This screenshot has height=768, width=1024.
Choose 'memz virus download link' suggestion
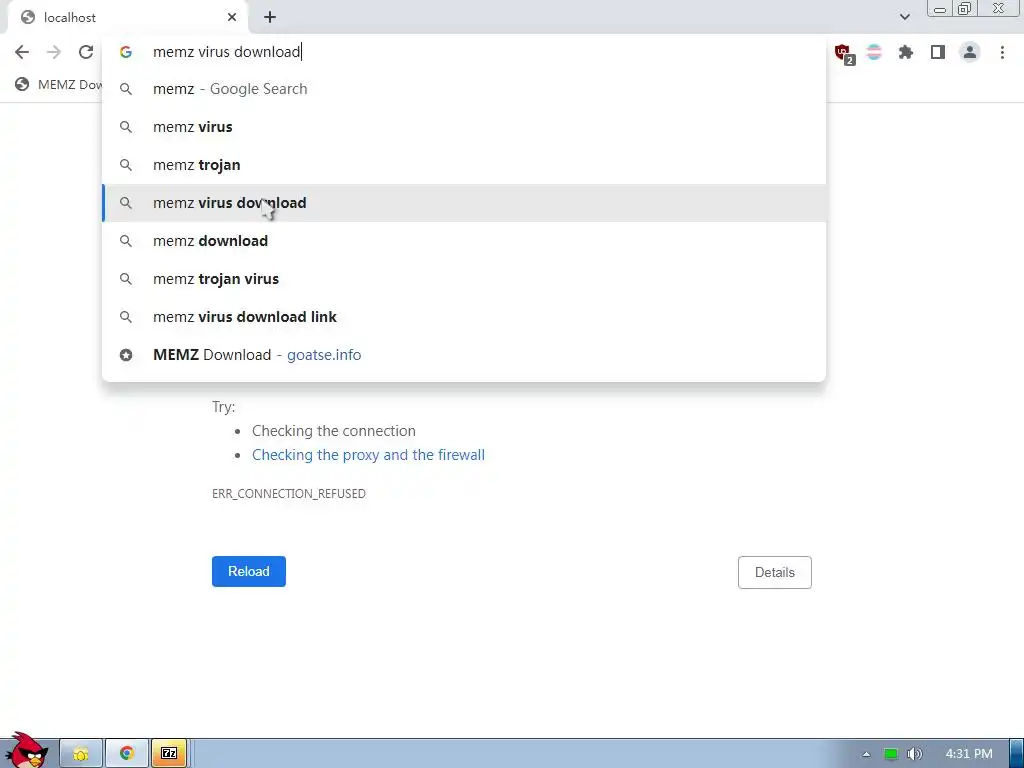[x=464, y=317]
